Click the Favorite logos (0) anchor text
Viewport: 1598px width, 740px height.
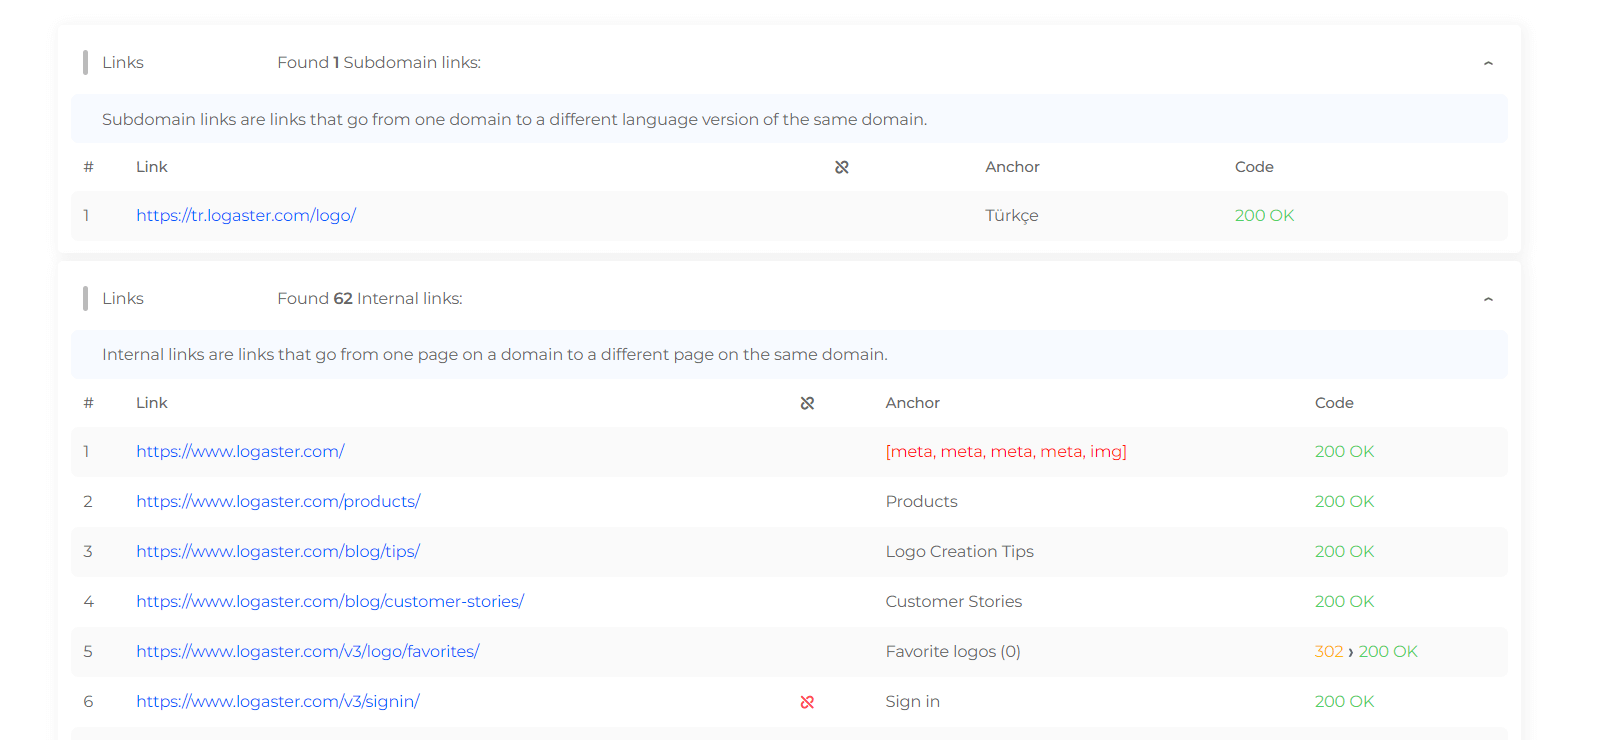[952, 651]
